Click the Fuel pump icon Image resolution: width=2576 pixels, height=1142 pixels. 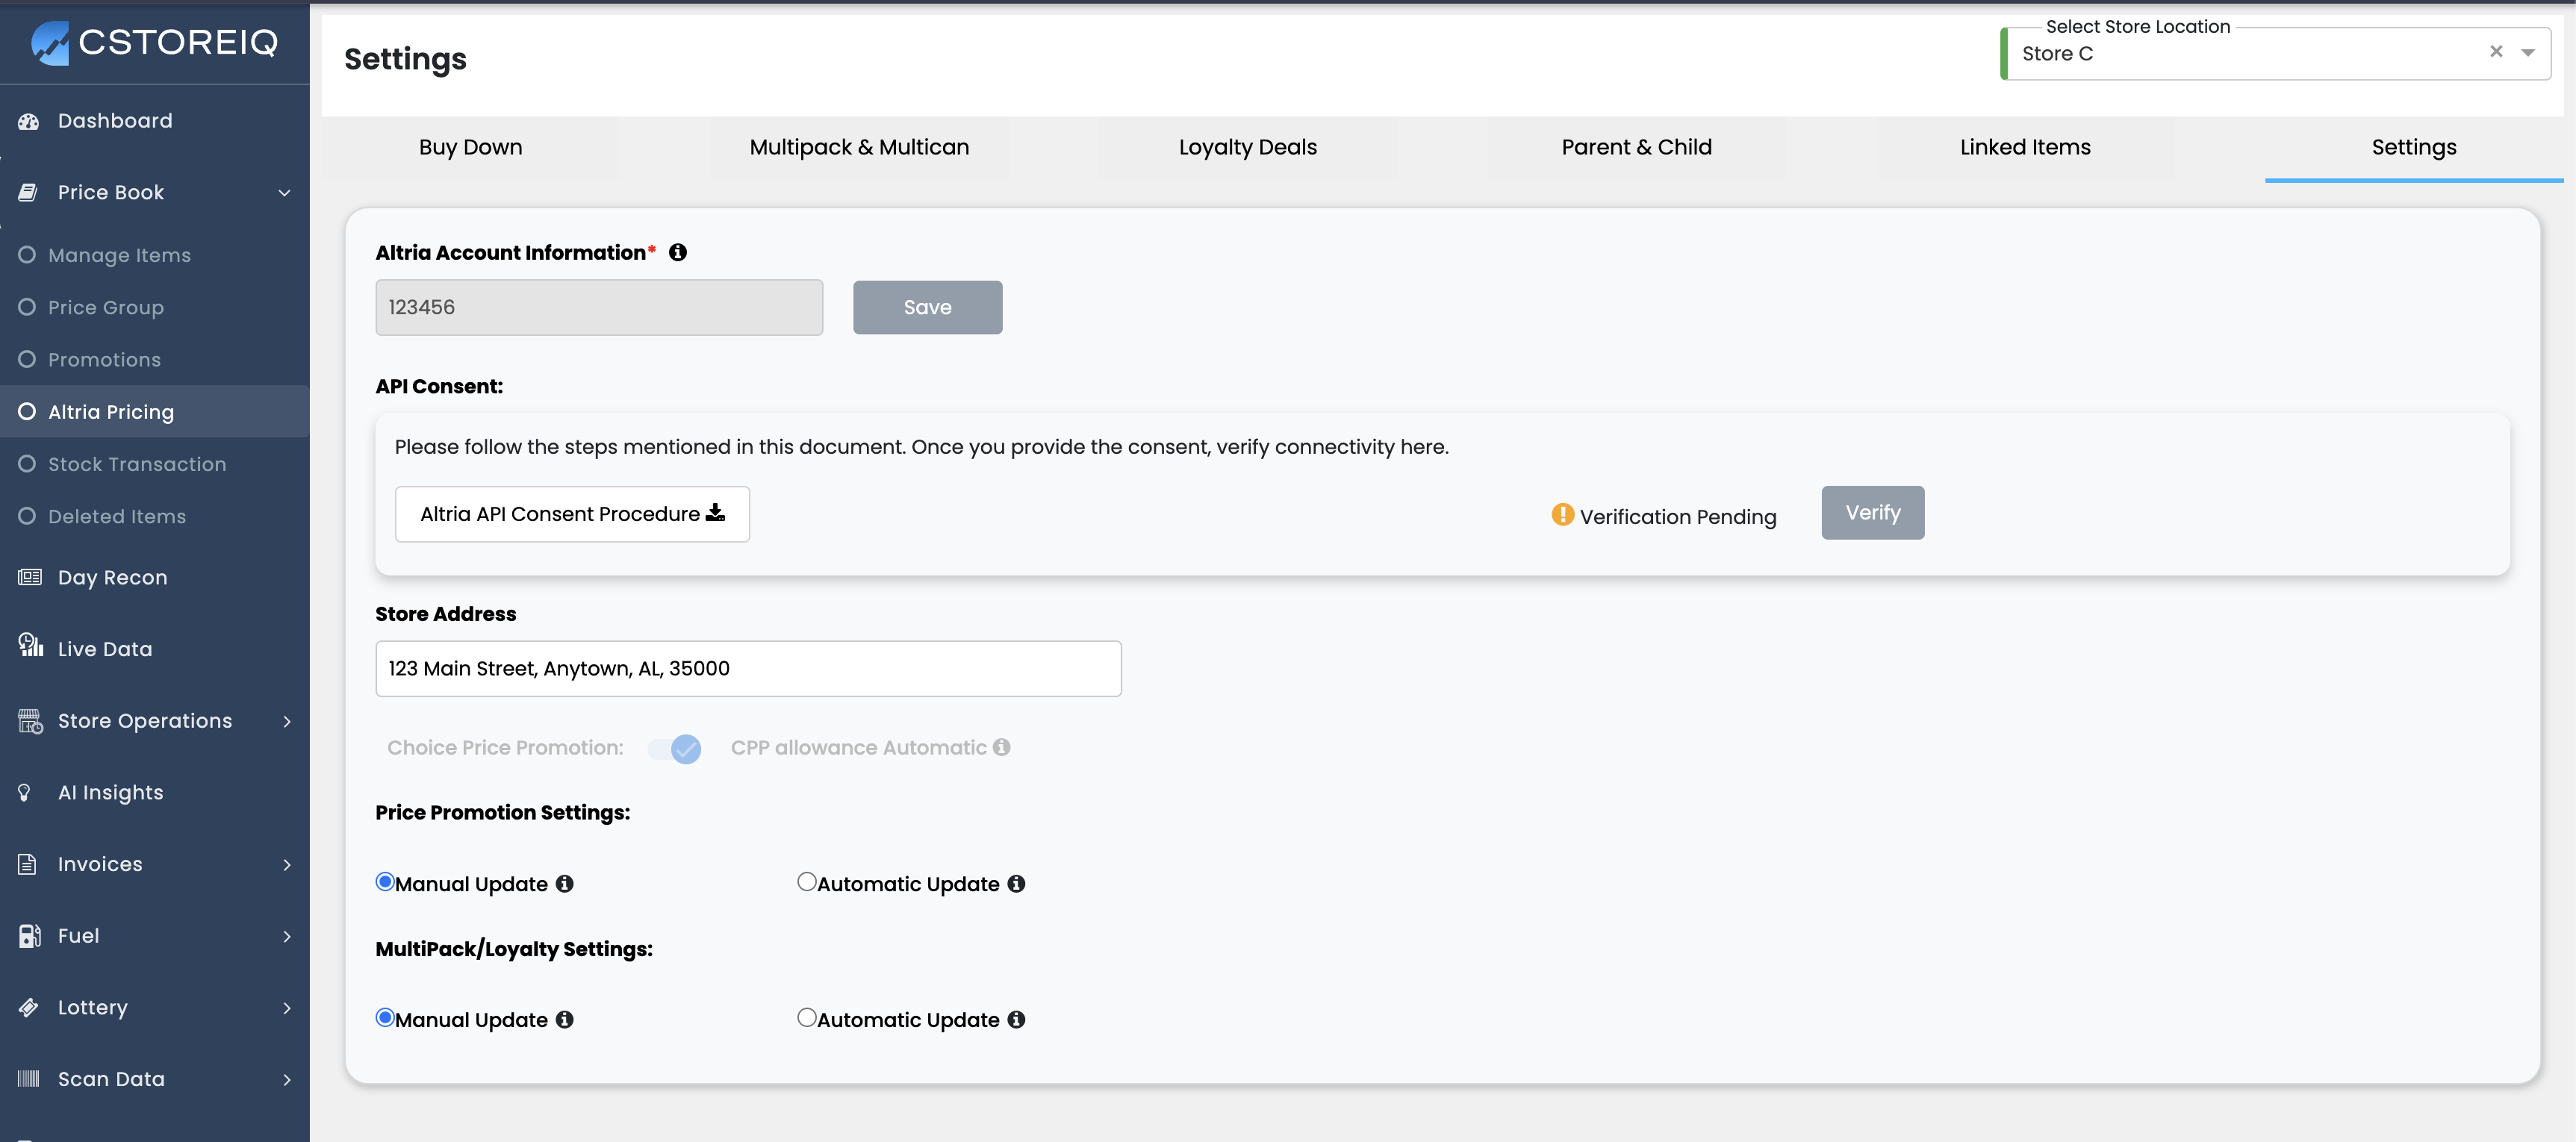[x=29, y=935]
